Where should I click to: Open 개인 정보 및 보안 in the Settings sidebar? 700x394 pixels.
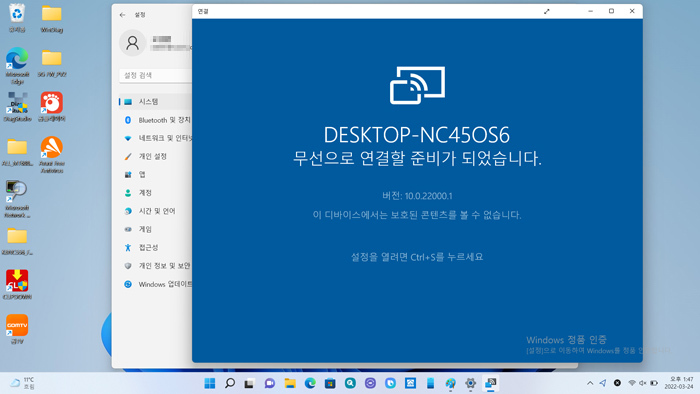point(155,266)
